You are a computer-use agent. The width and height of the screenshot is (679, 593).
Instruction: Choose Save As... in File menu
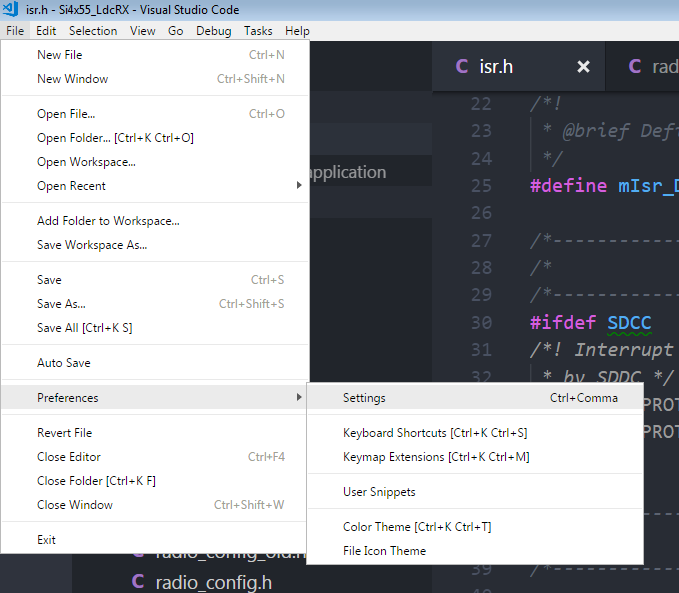61,304
